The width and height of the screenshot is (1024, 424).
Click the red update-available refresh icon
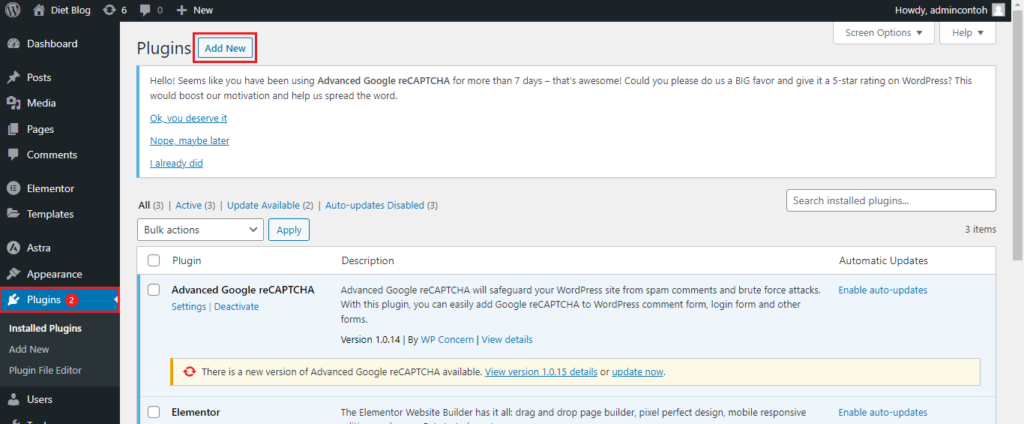pos(189,372)
